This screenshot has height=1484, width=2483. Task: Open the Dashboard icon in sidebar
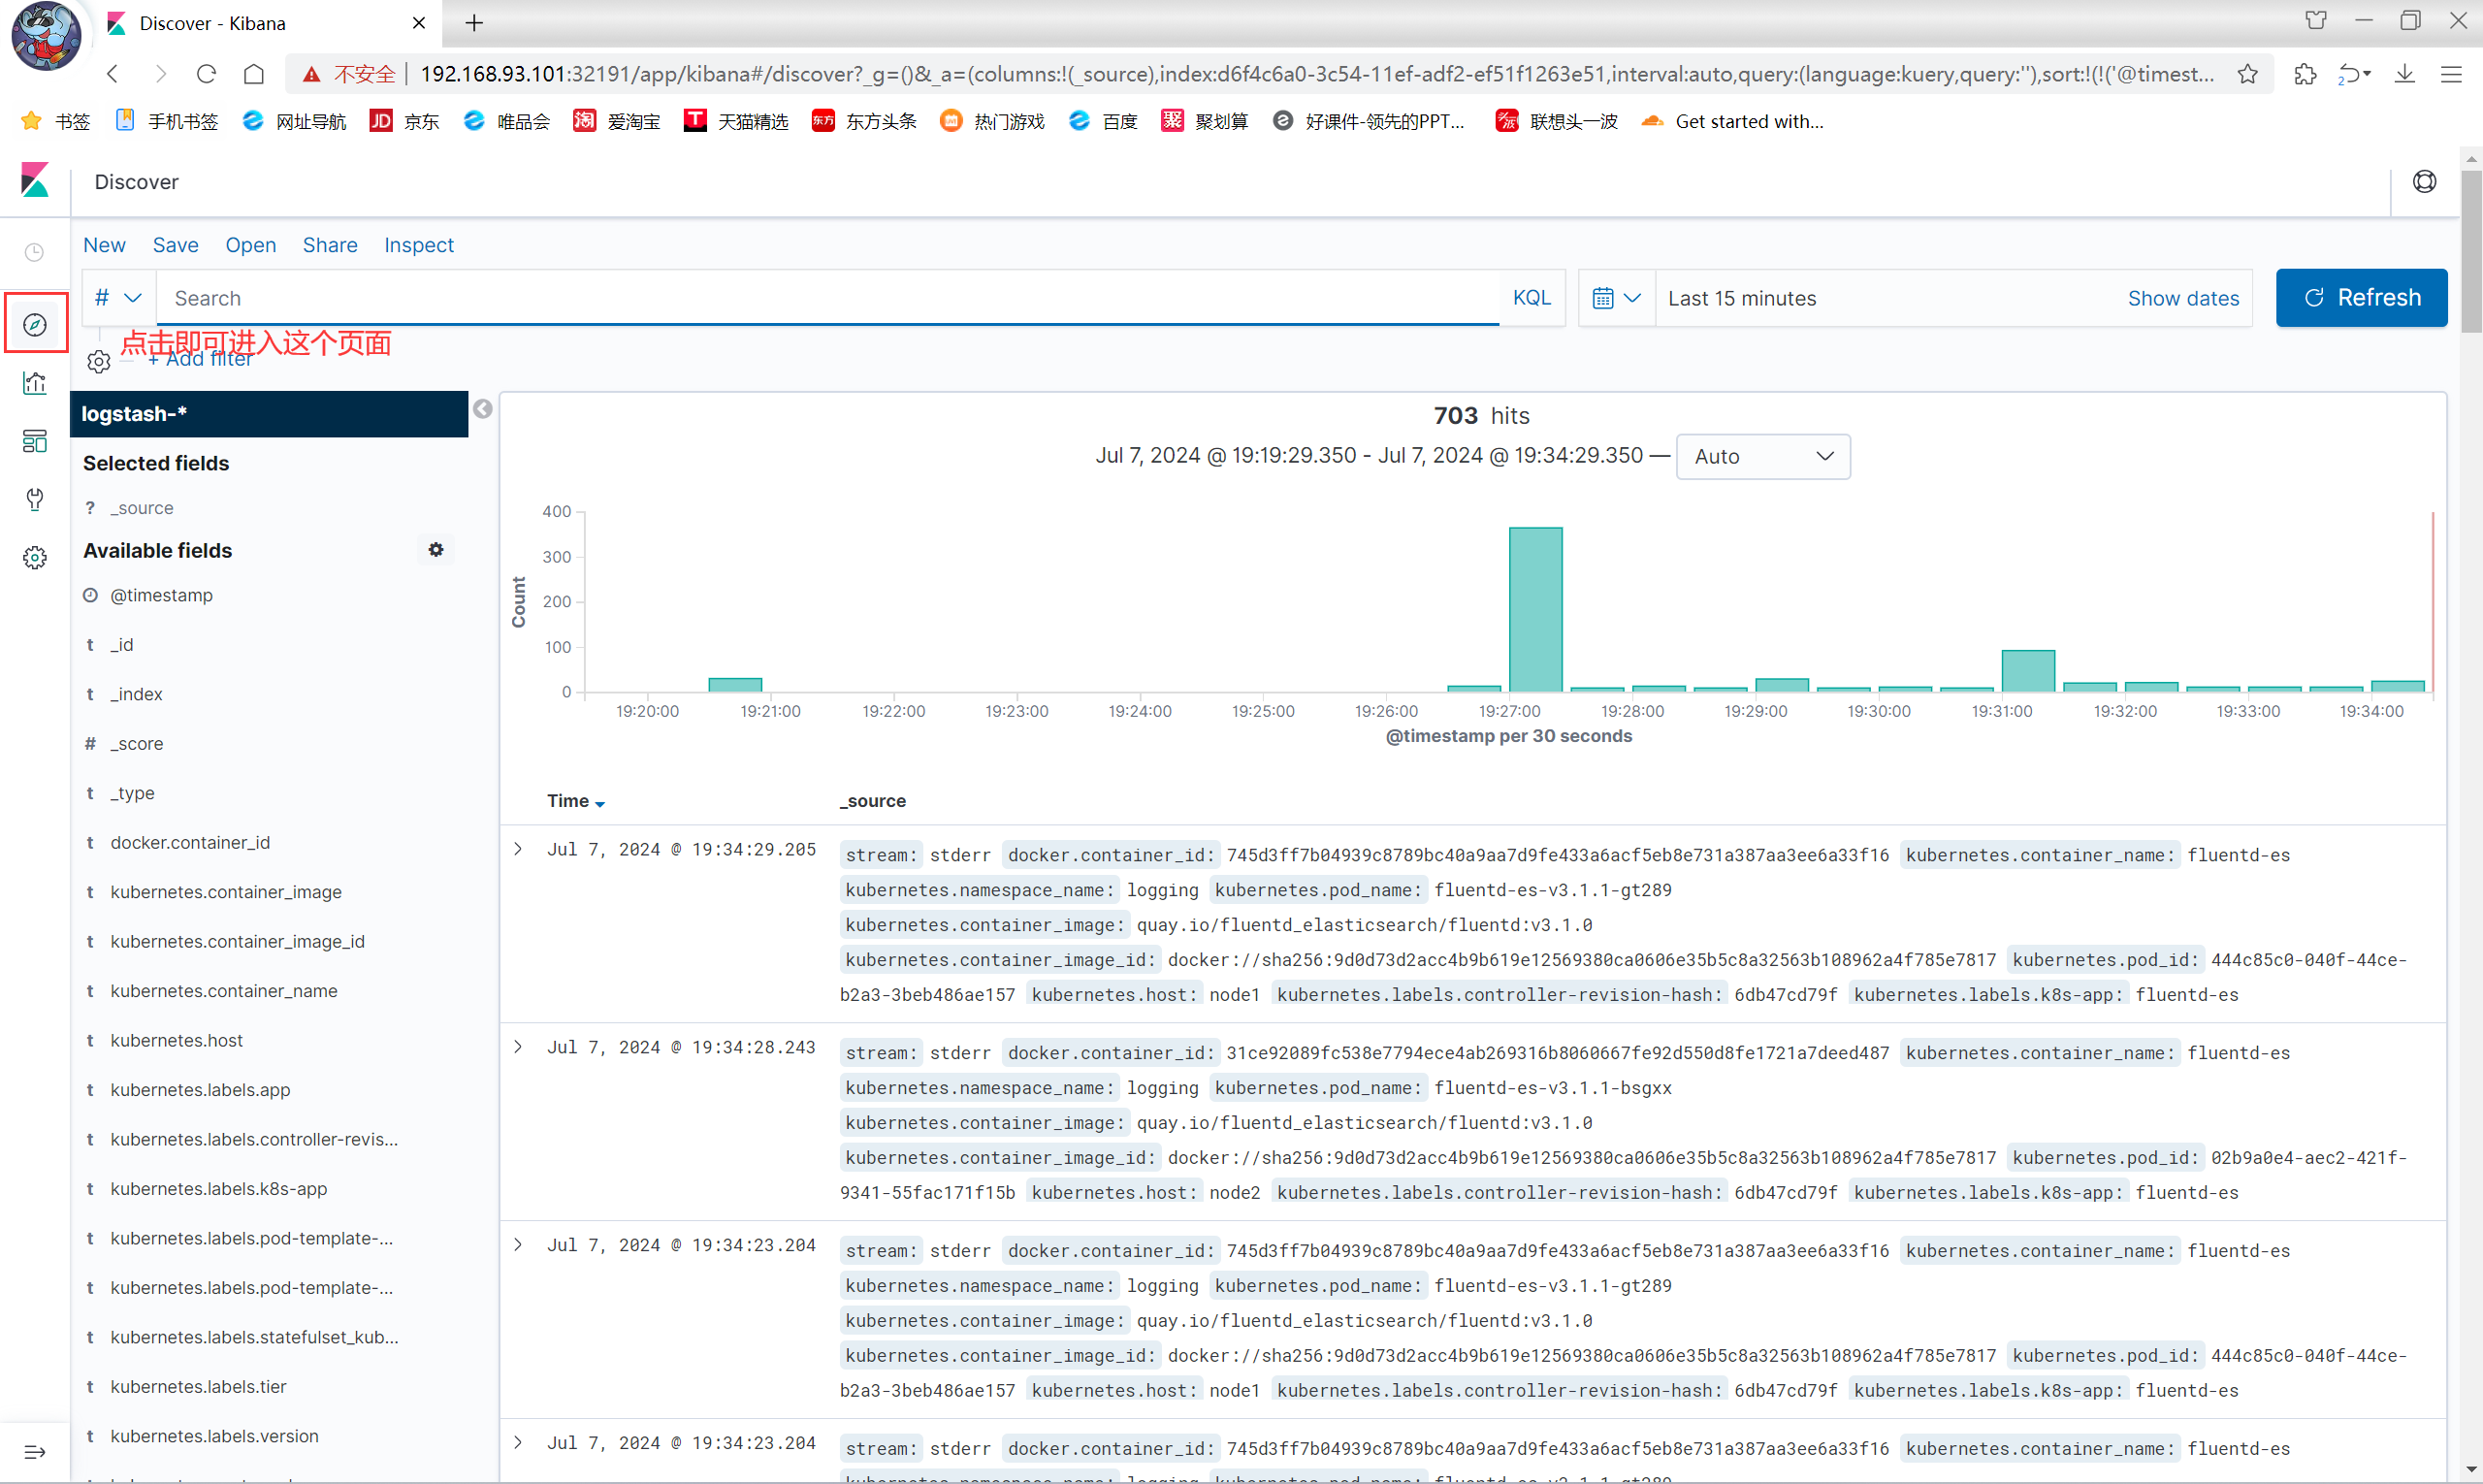pos(35,441)
